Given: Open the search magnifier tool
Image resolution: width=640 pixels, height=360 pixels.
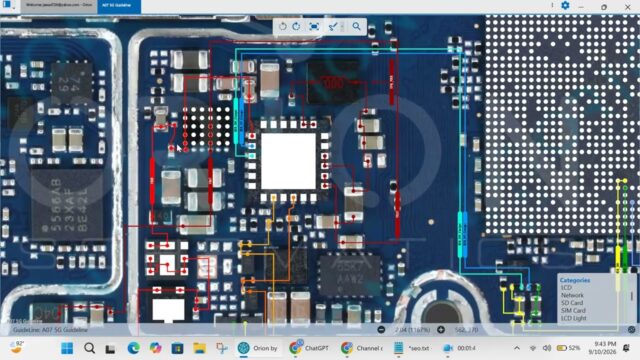Looking at the screenshot, I should point(356,27).
